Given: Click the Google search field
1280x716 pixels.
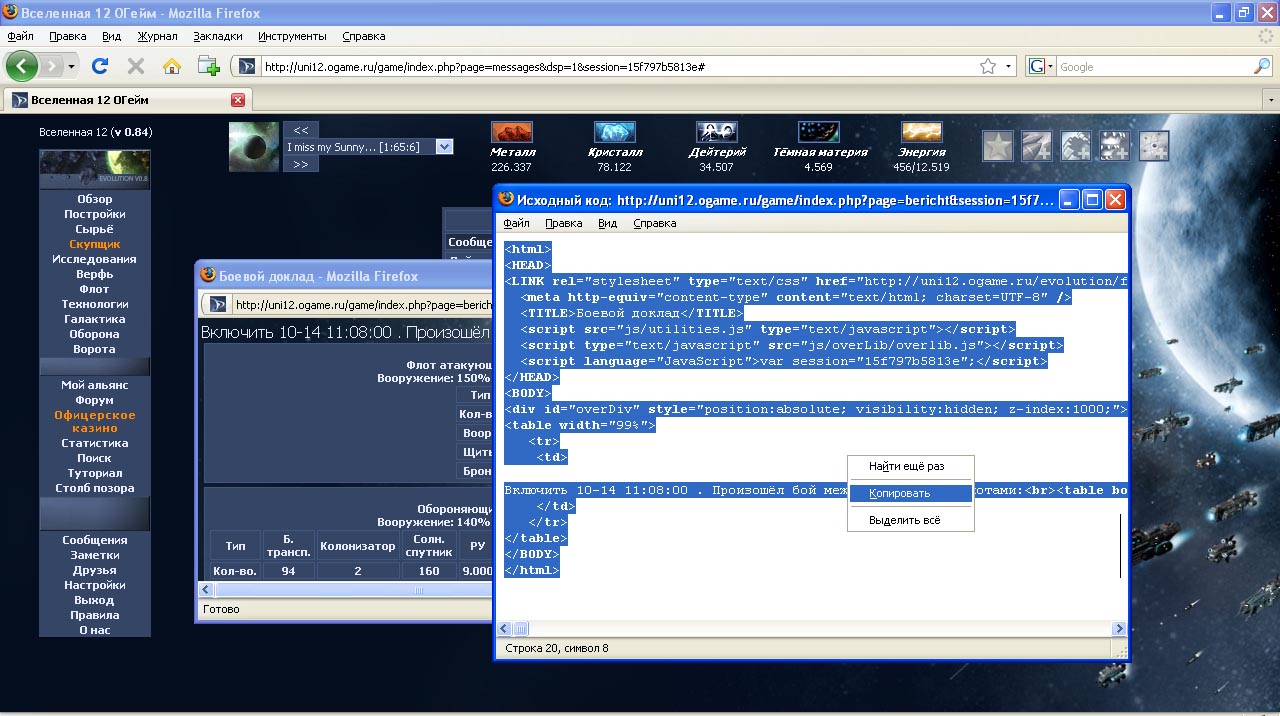Looking at the screenshot, I should [x=1155, y=67].
